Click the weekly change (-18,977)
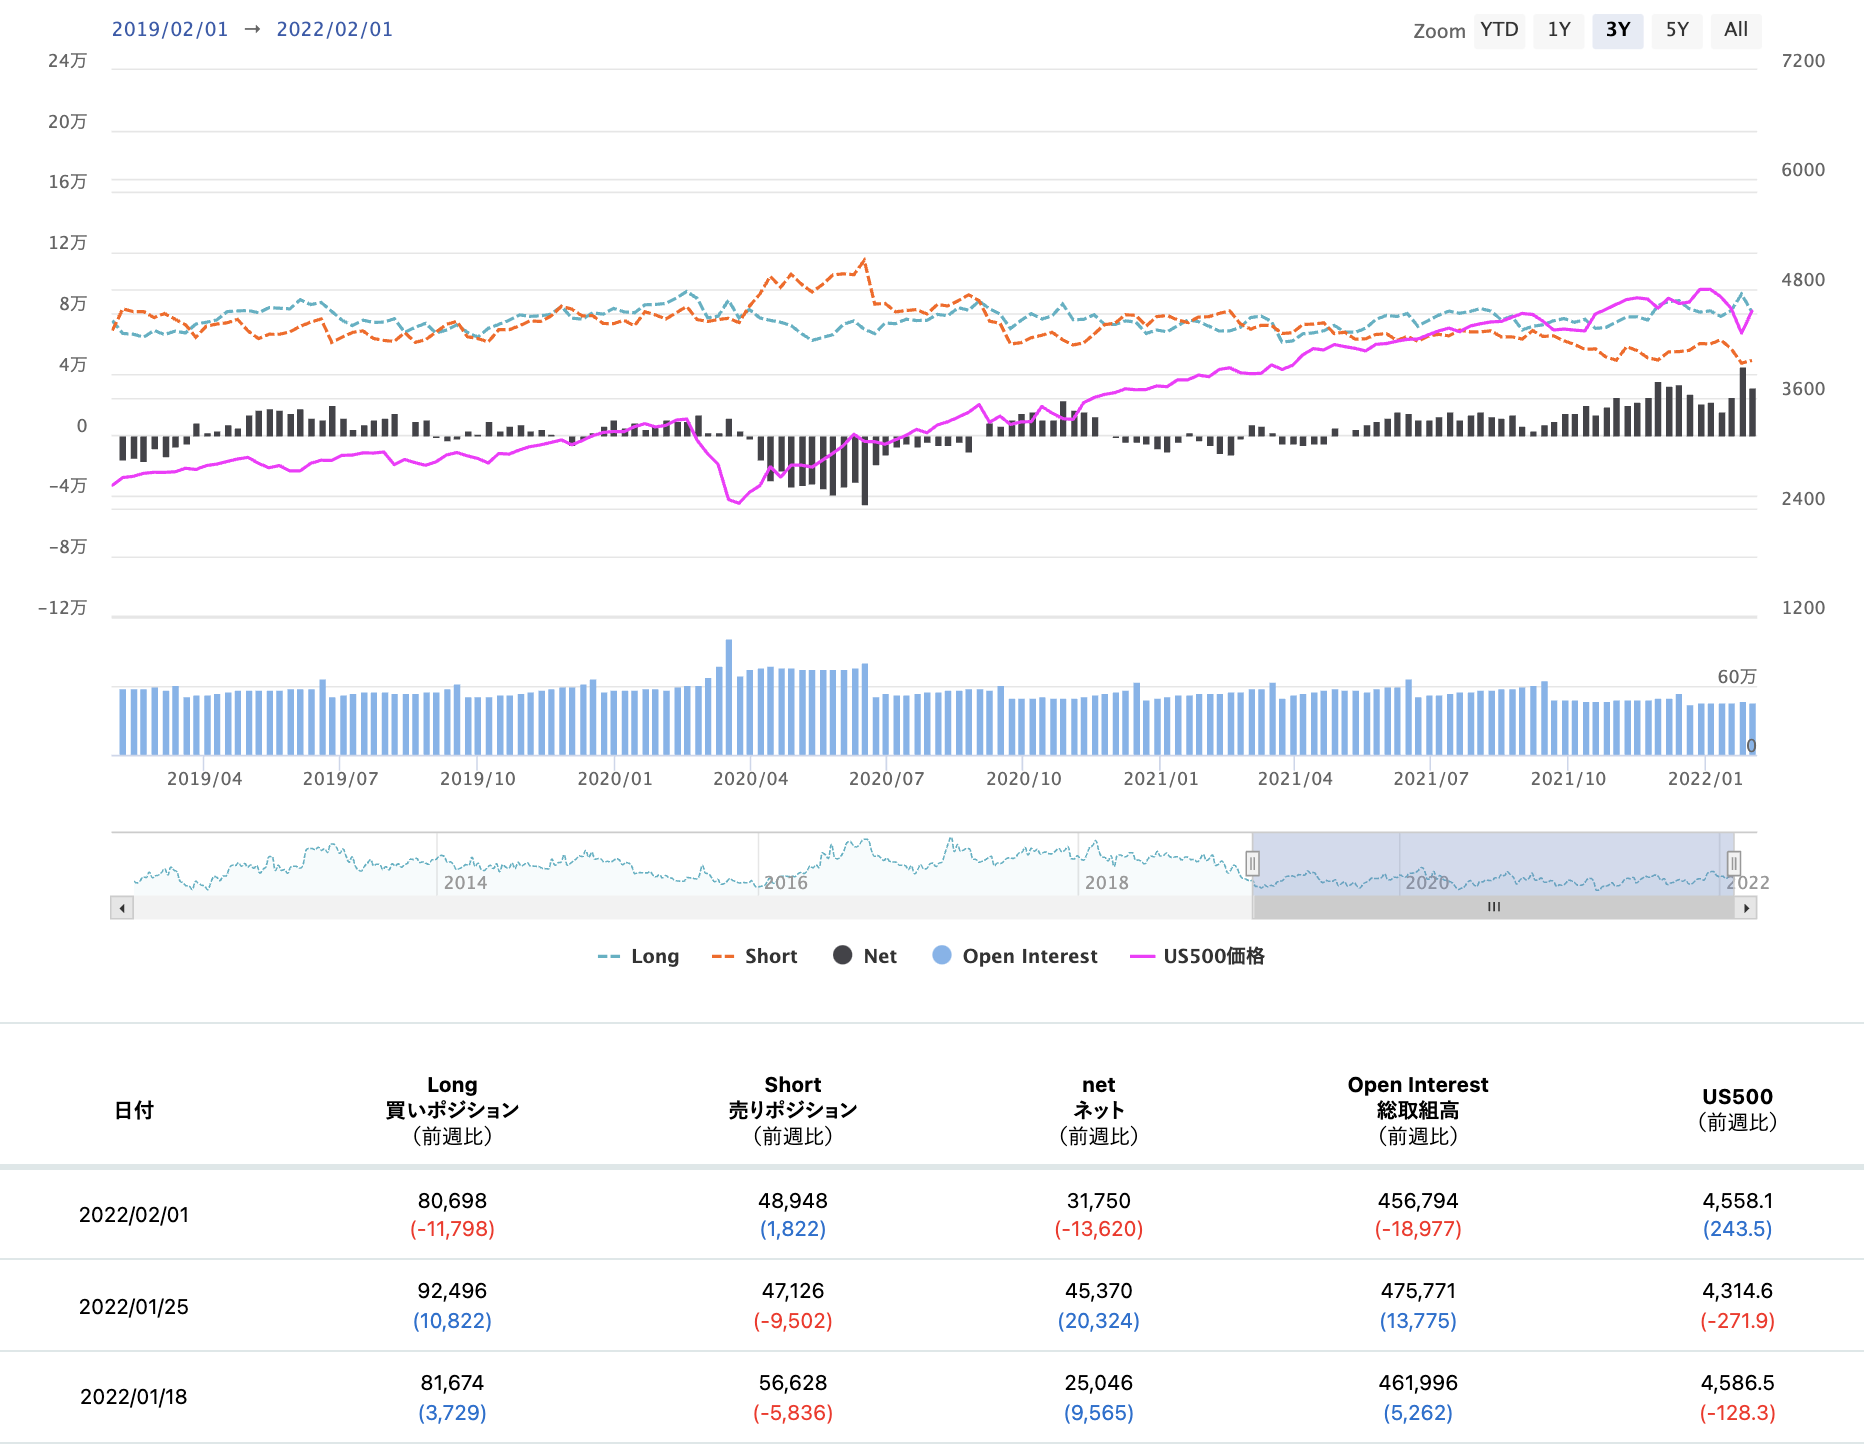The image size is (1864, 1452). (x=1418, y=1229)
